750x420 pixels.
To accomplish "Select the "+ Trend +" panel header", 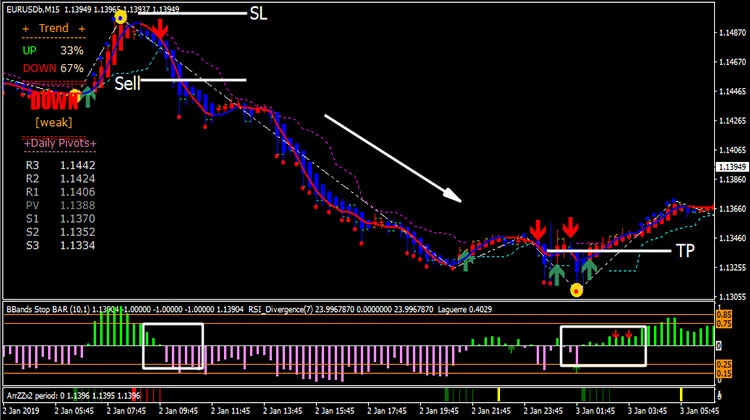I will click(x=46, y=29).
